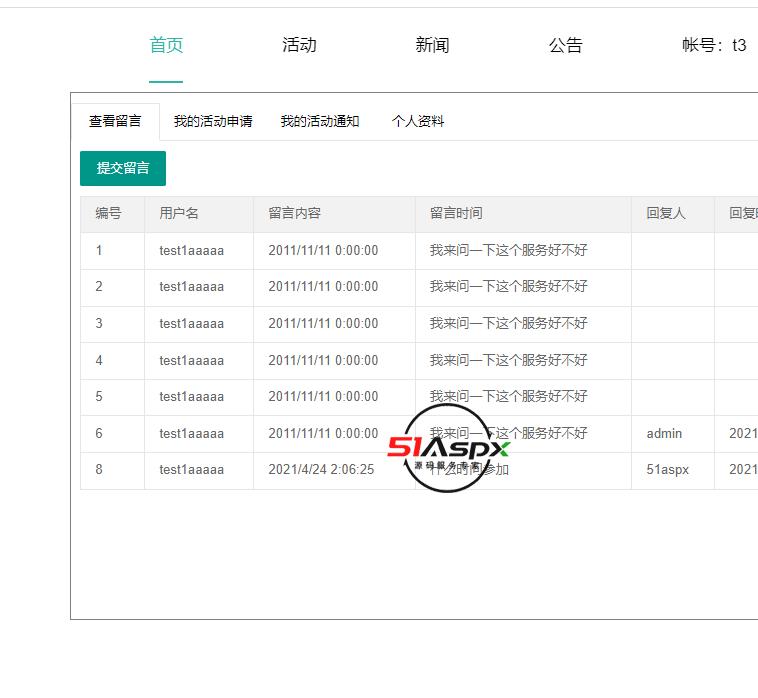
Task: Click test1aaaaa username in row 3
Action: (191, 324)
